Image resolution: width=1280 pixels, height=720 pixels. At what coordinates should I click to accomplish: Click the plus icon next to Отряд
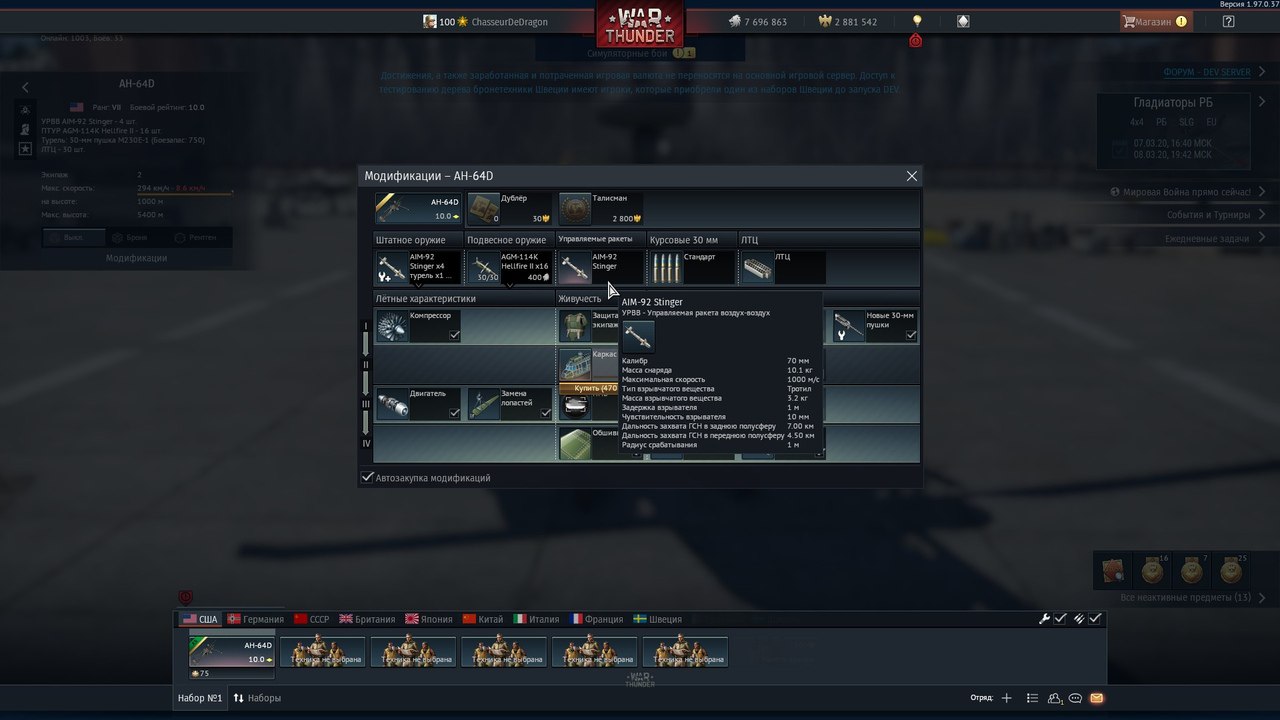pos(1006,698)
